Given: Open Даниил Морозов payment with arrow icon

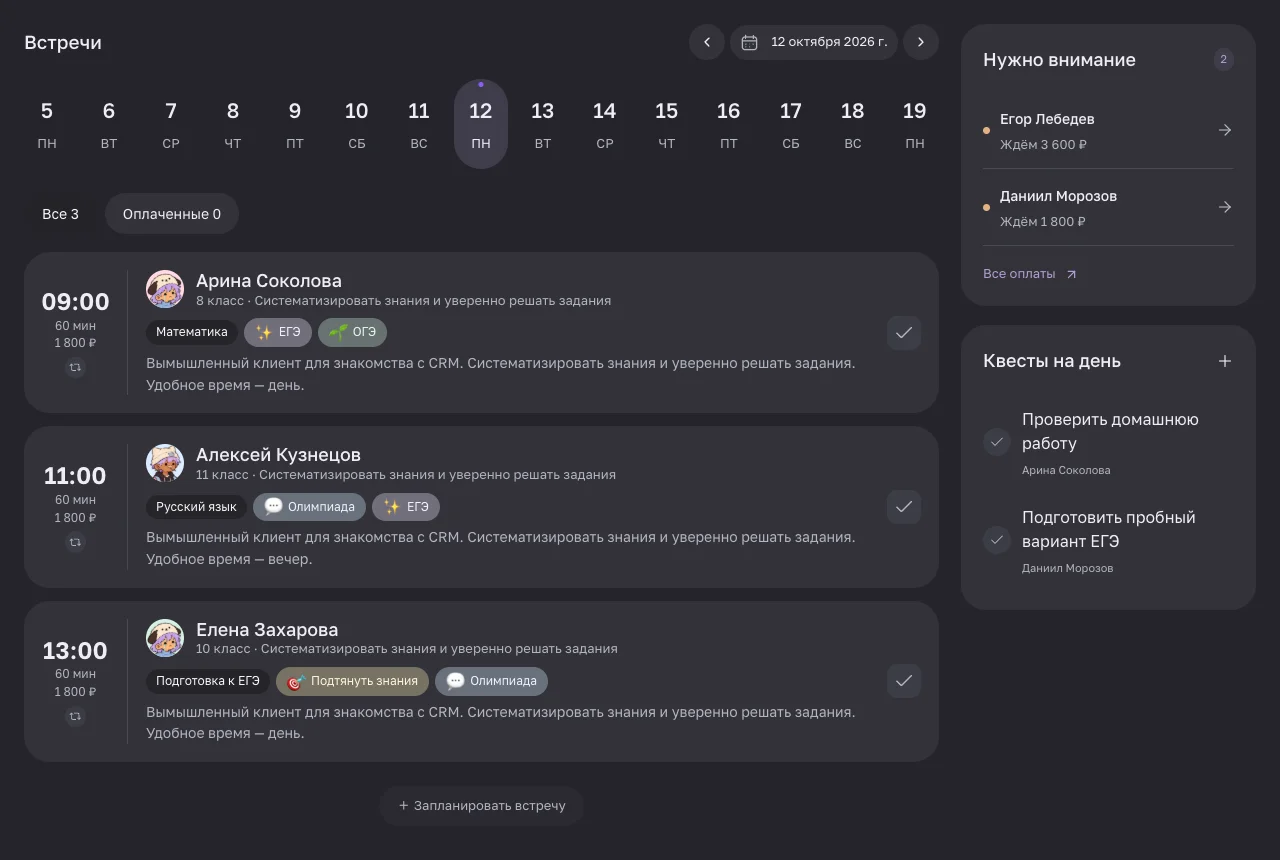Looking at the screenshot, I should pyautogui.click(x=1225, y=207).
